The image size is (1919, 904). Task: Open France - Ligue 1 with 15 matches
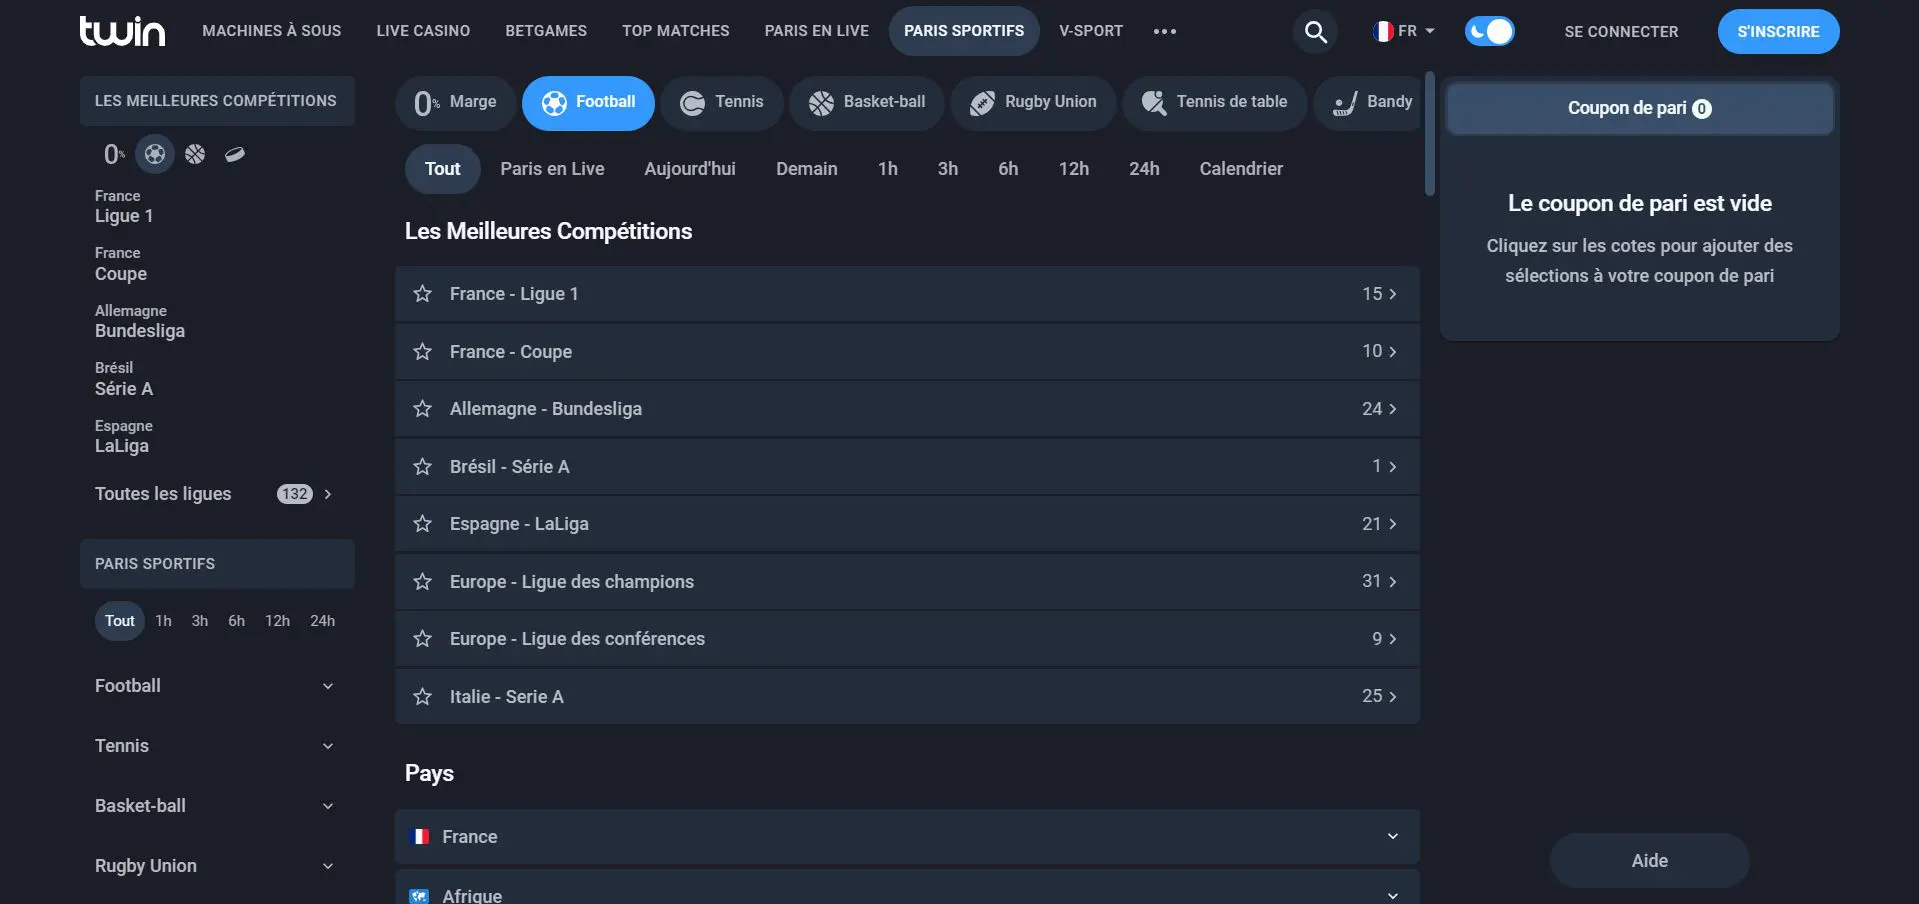coord(907,294)
